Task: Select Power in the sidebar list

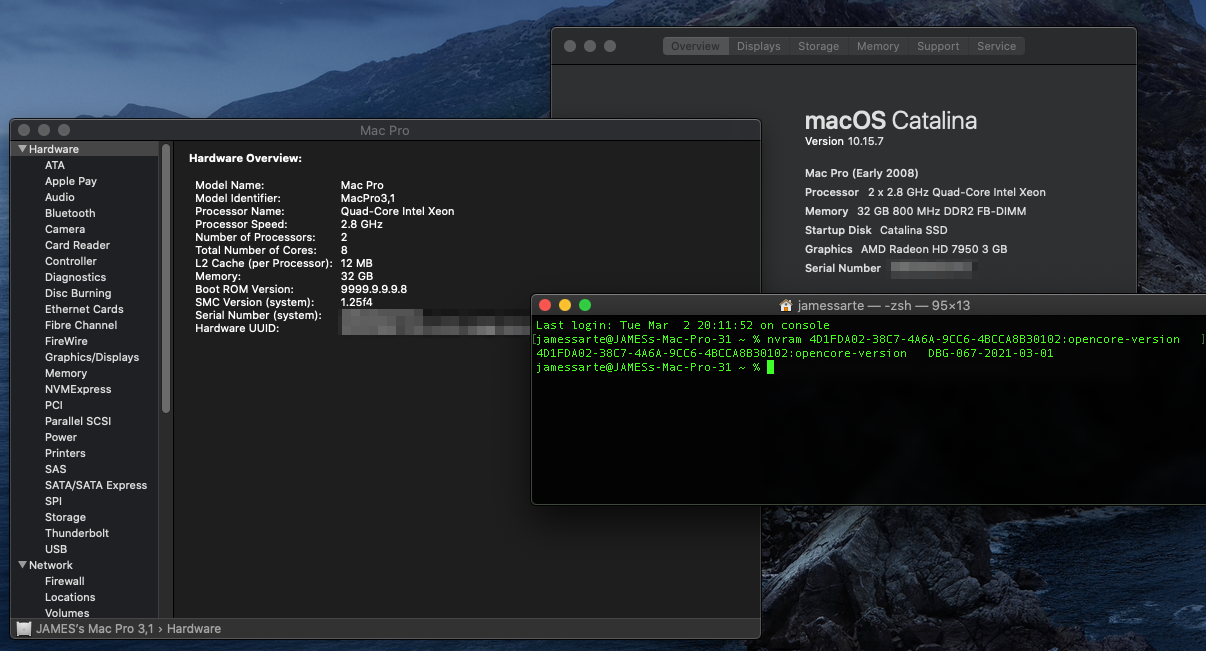Action: click(61, 437)
